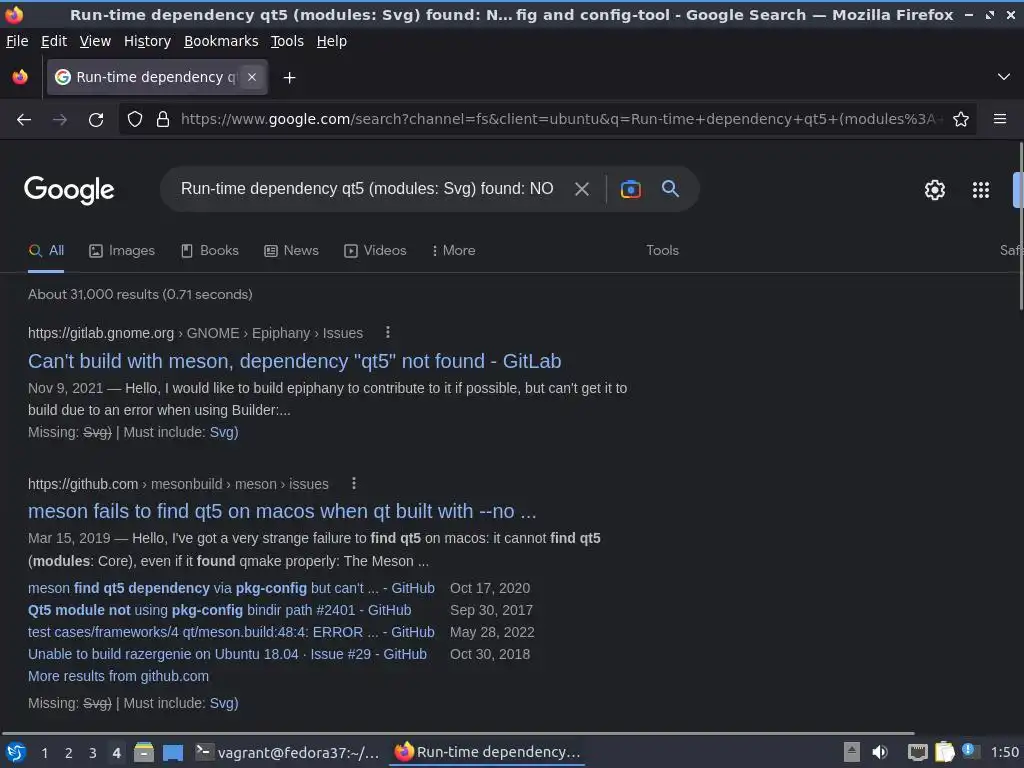This screenshot has width=1024, height=768.
Task: Open the Edit menu
Action: pyautogui.click(x=54, y=41)
